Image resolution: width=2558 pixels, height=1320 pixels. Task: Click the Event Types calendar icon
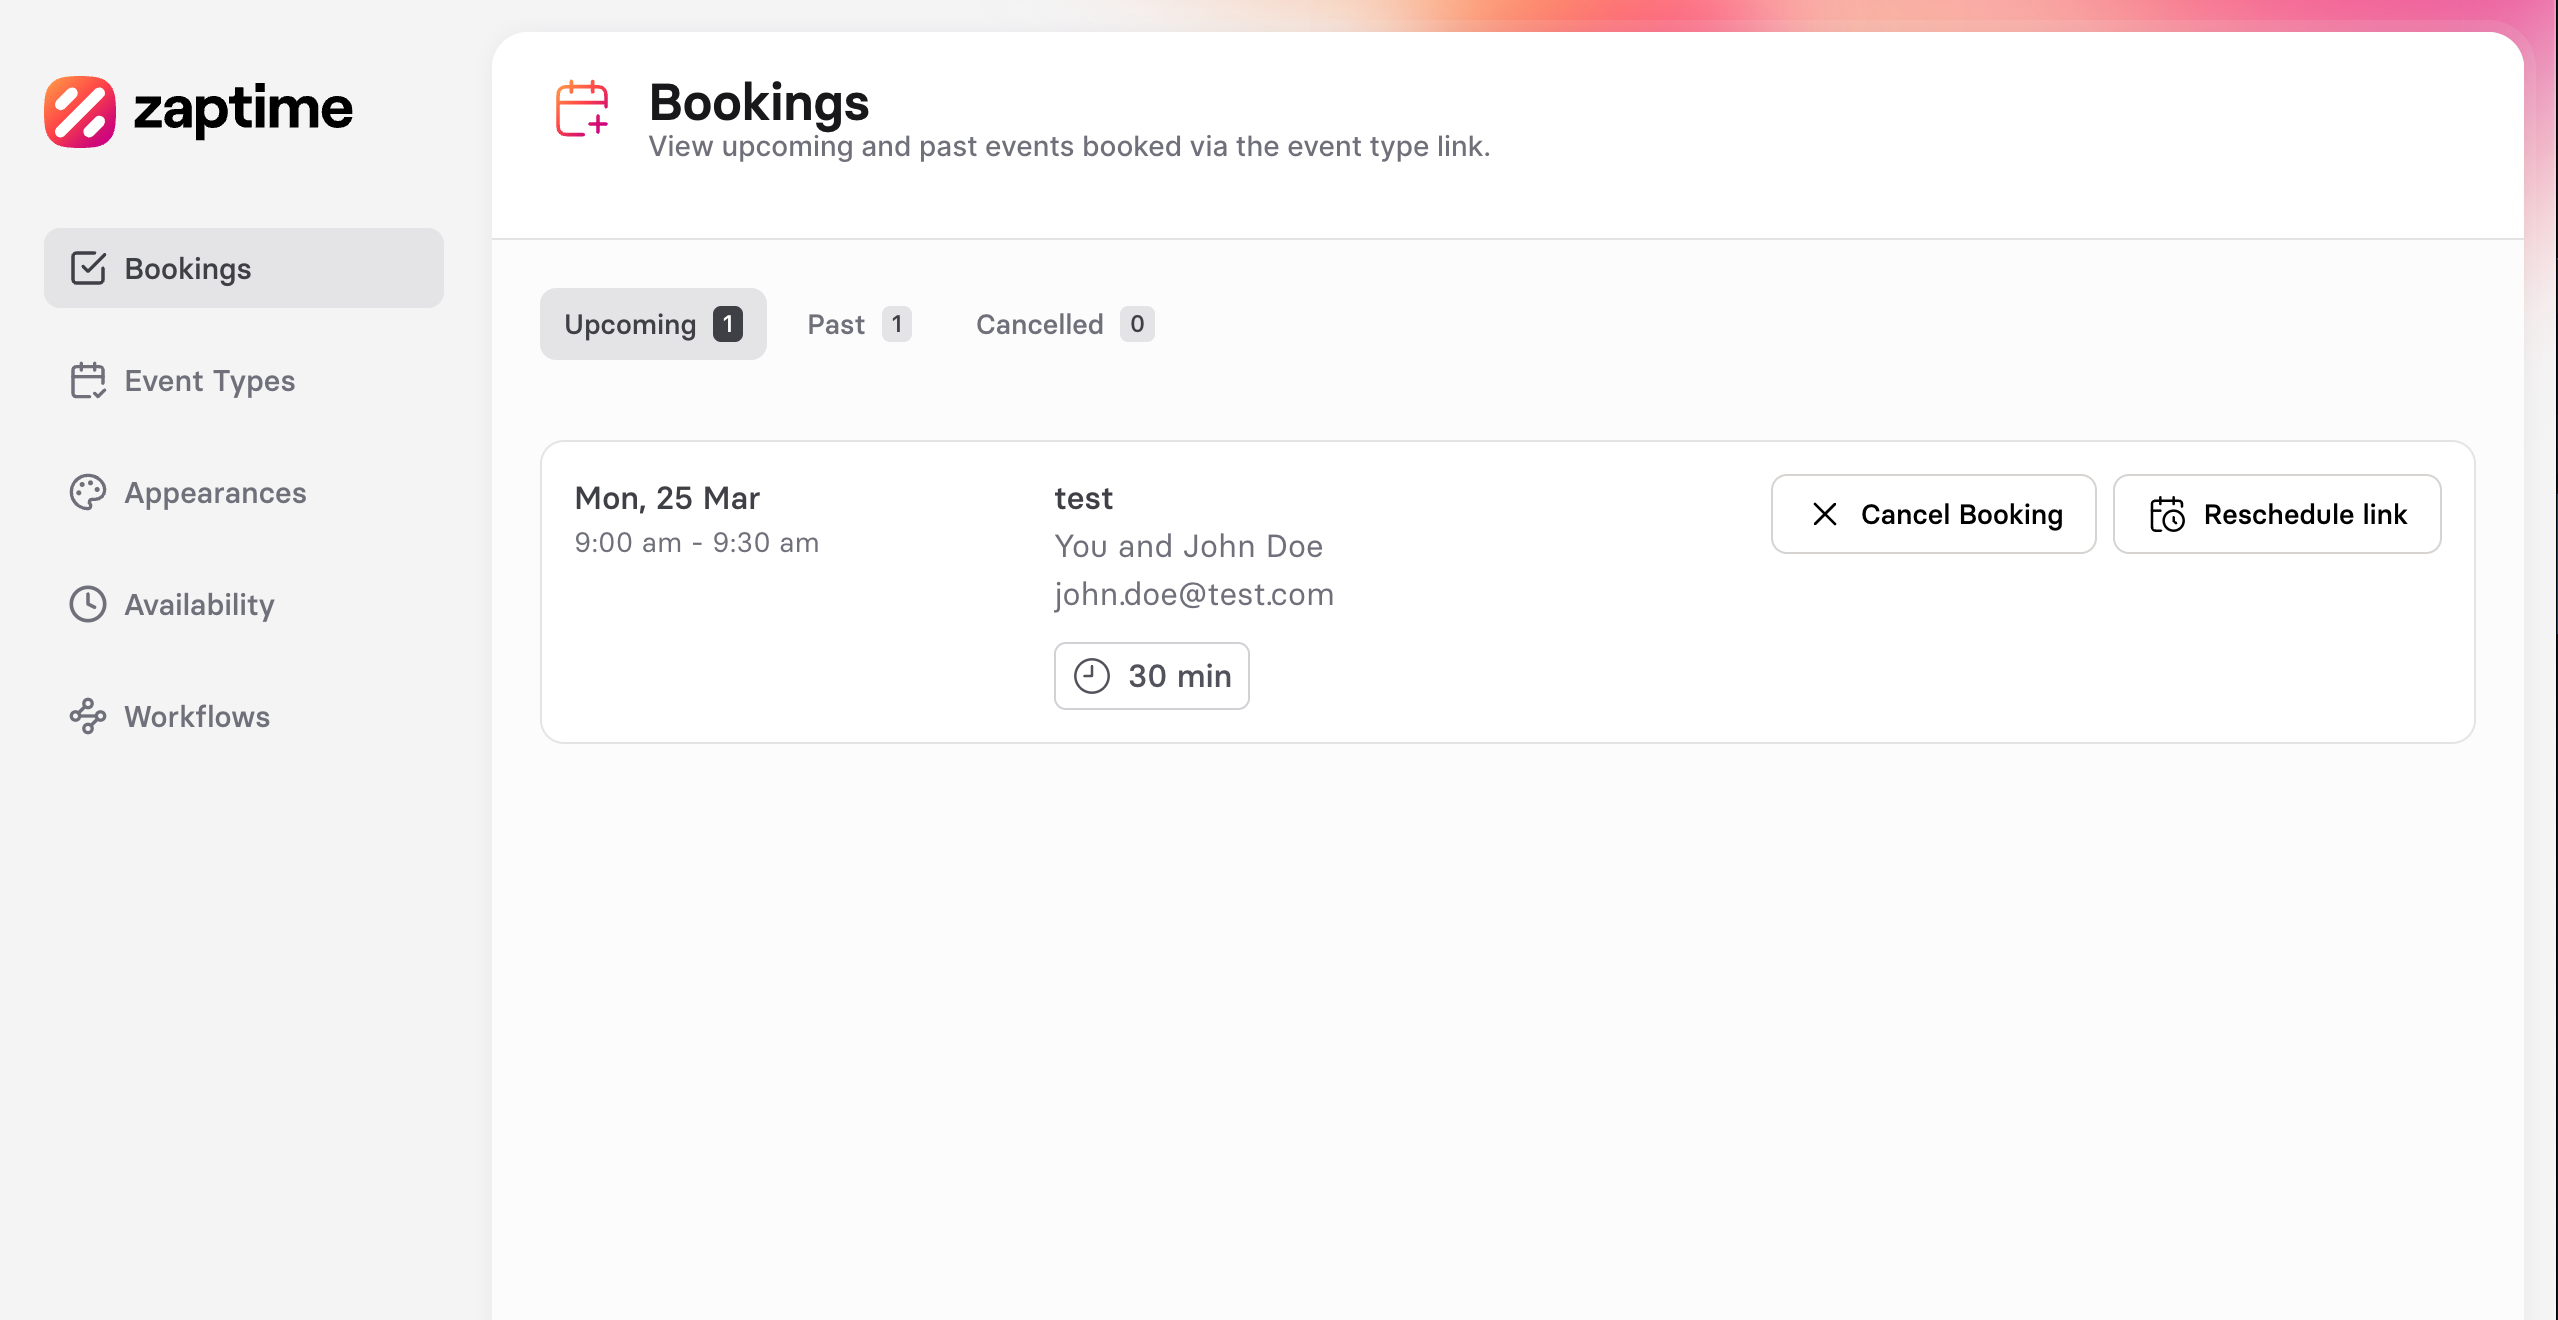[88, 380]
